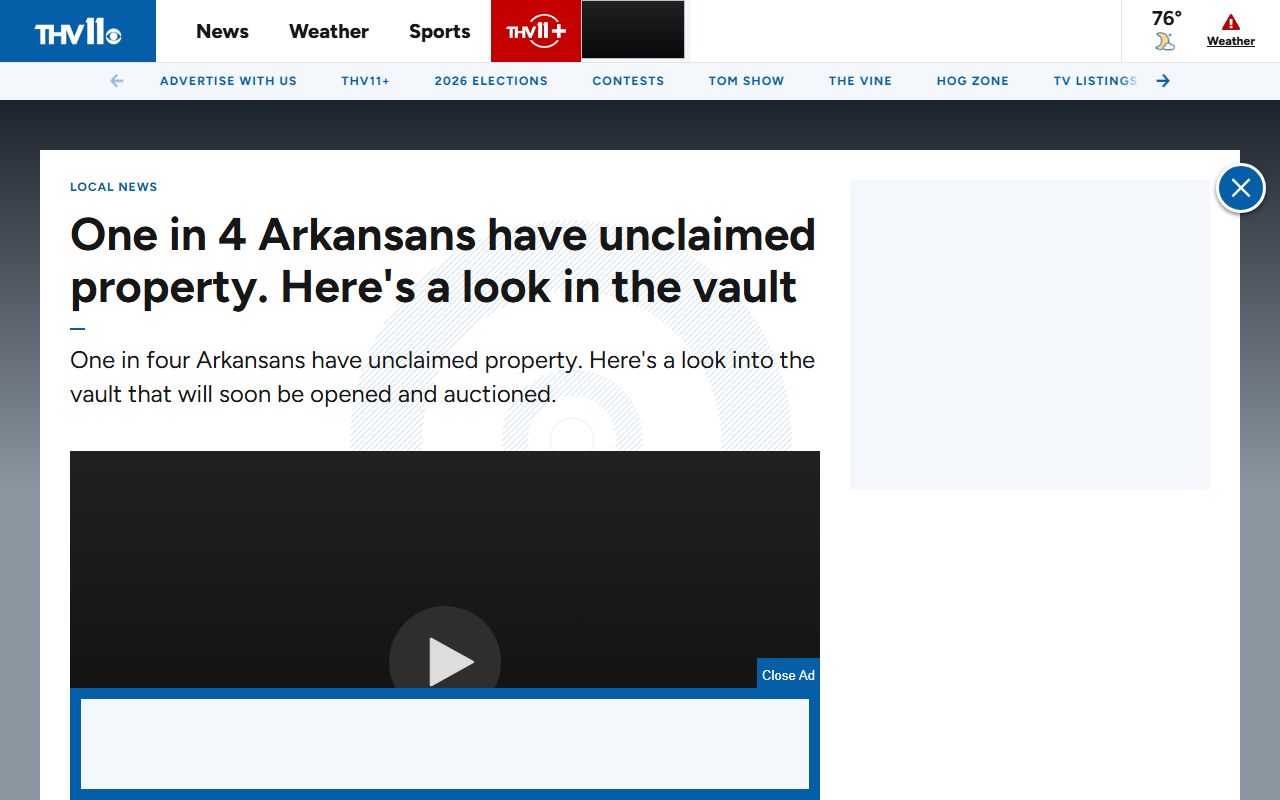
Task: Click the article summary paragraph
Action: [442, 377]
